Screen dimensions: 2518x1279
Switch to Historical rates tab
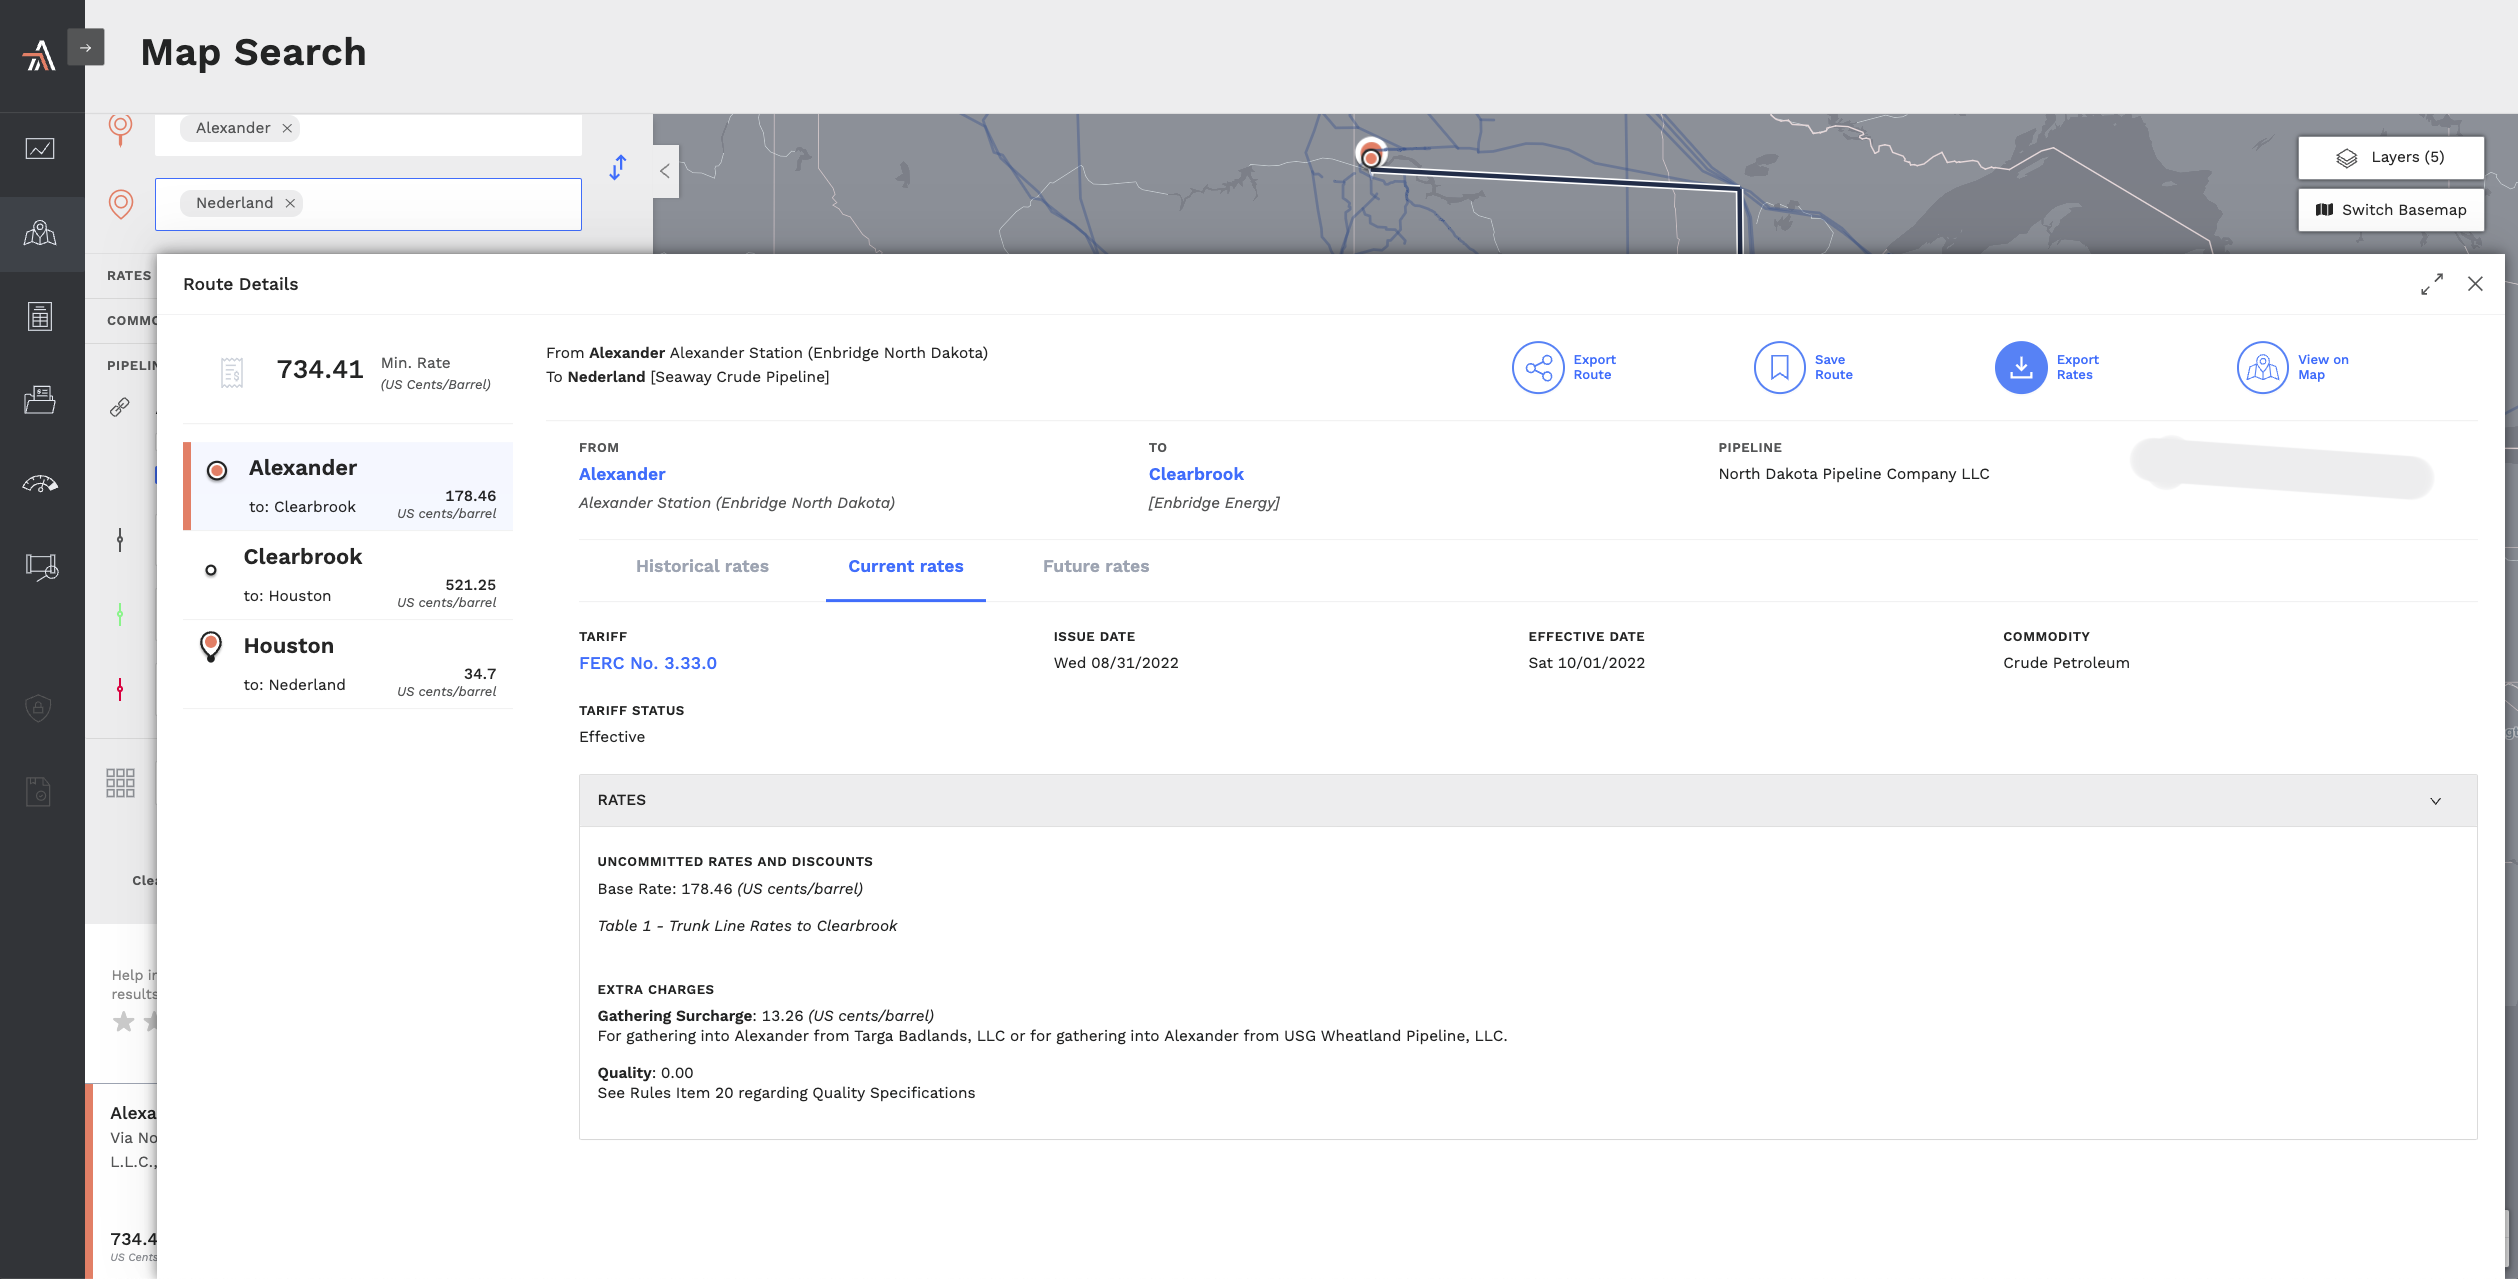tap(702, 566)
